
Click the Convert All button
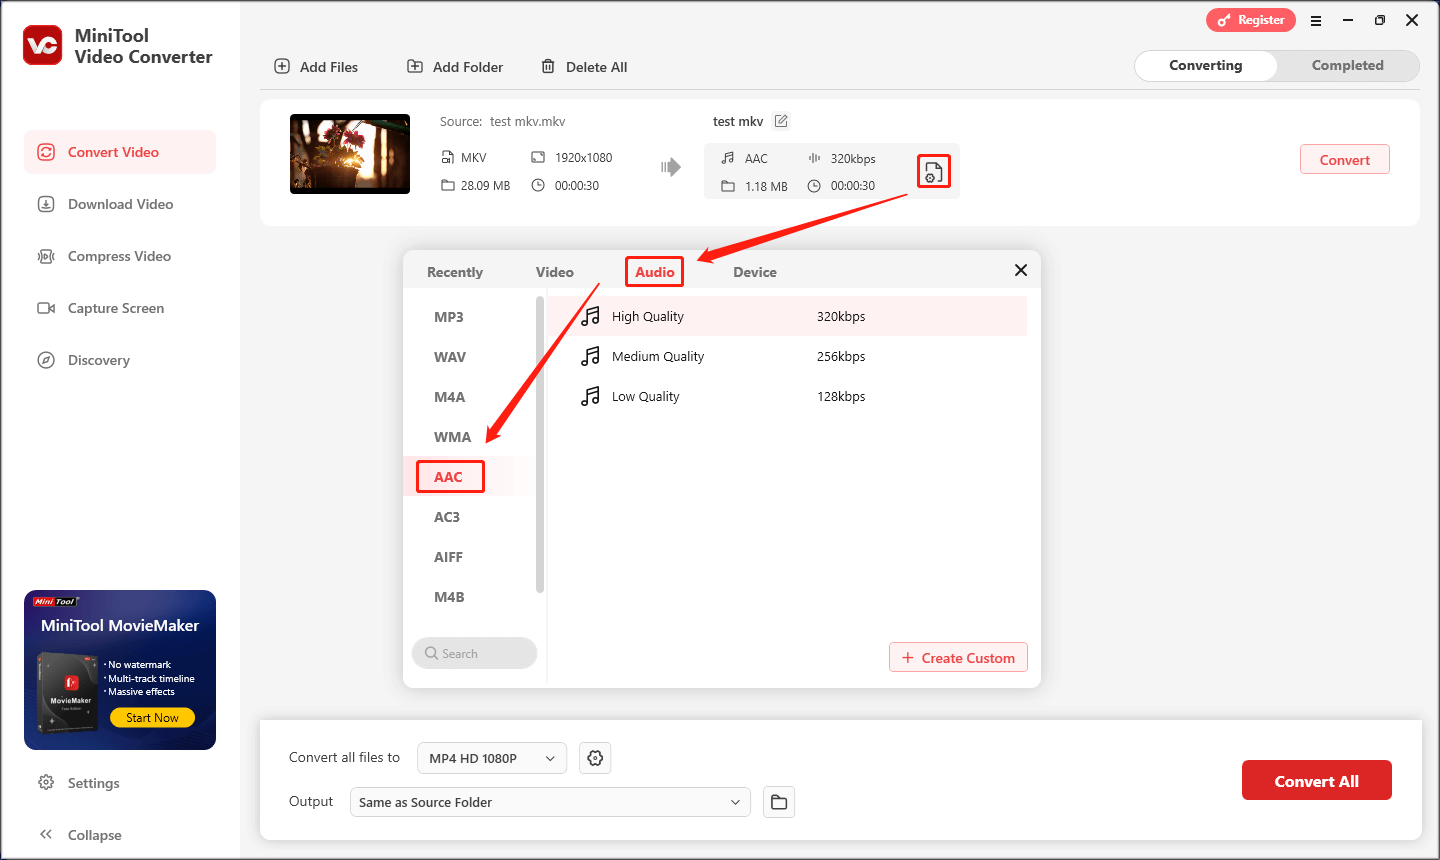(x=1316, y=781)
